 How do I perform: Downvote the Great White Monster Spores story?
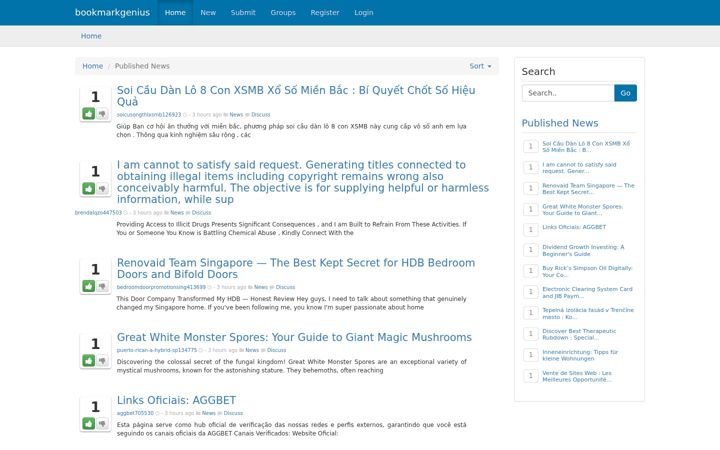coord(102,360)
